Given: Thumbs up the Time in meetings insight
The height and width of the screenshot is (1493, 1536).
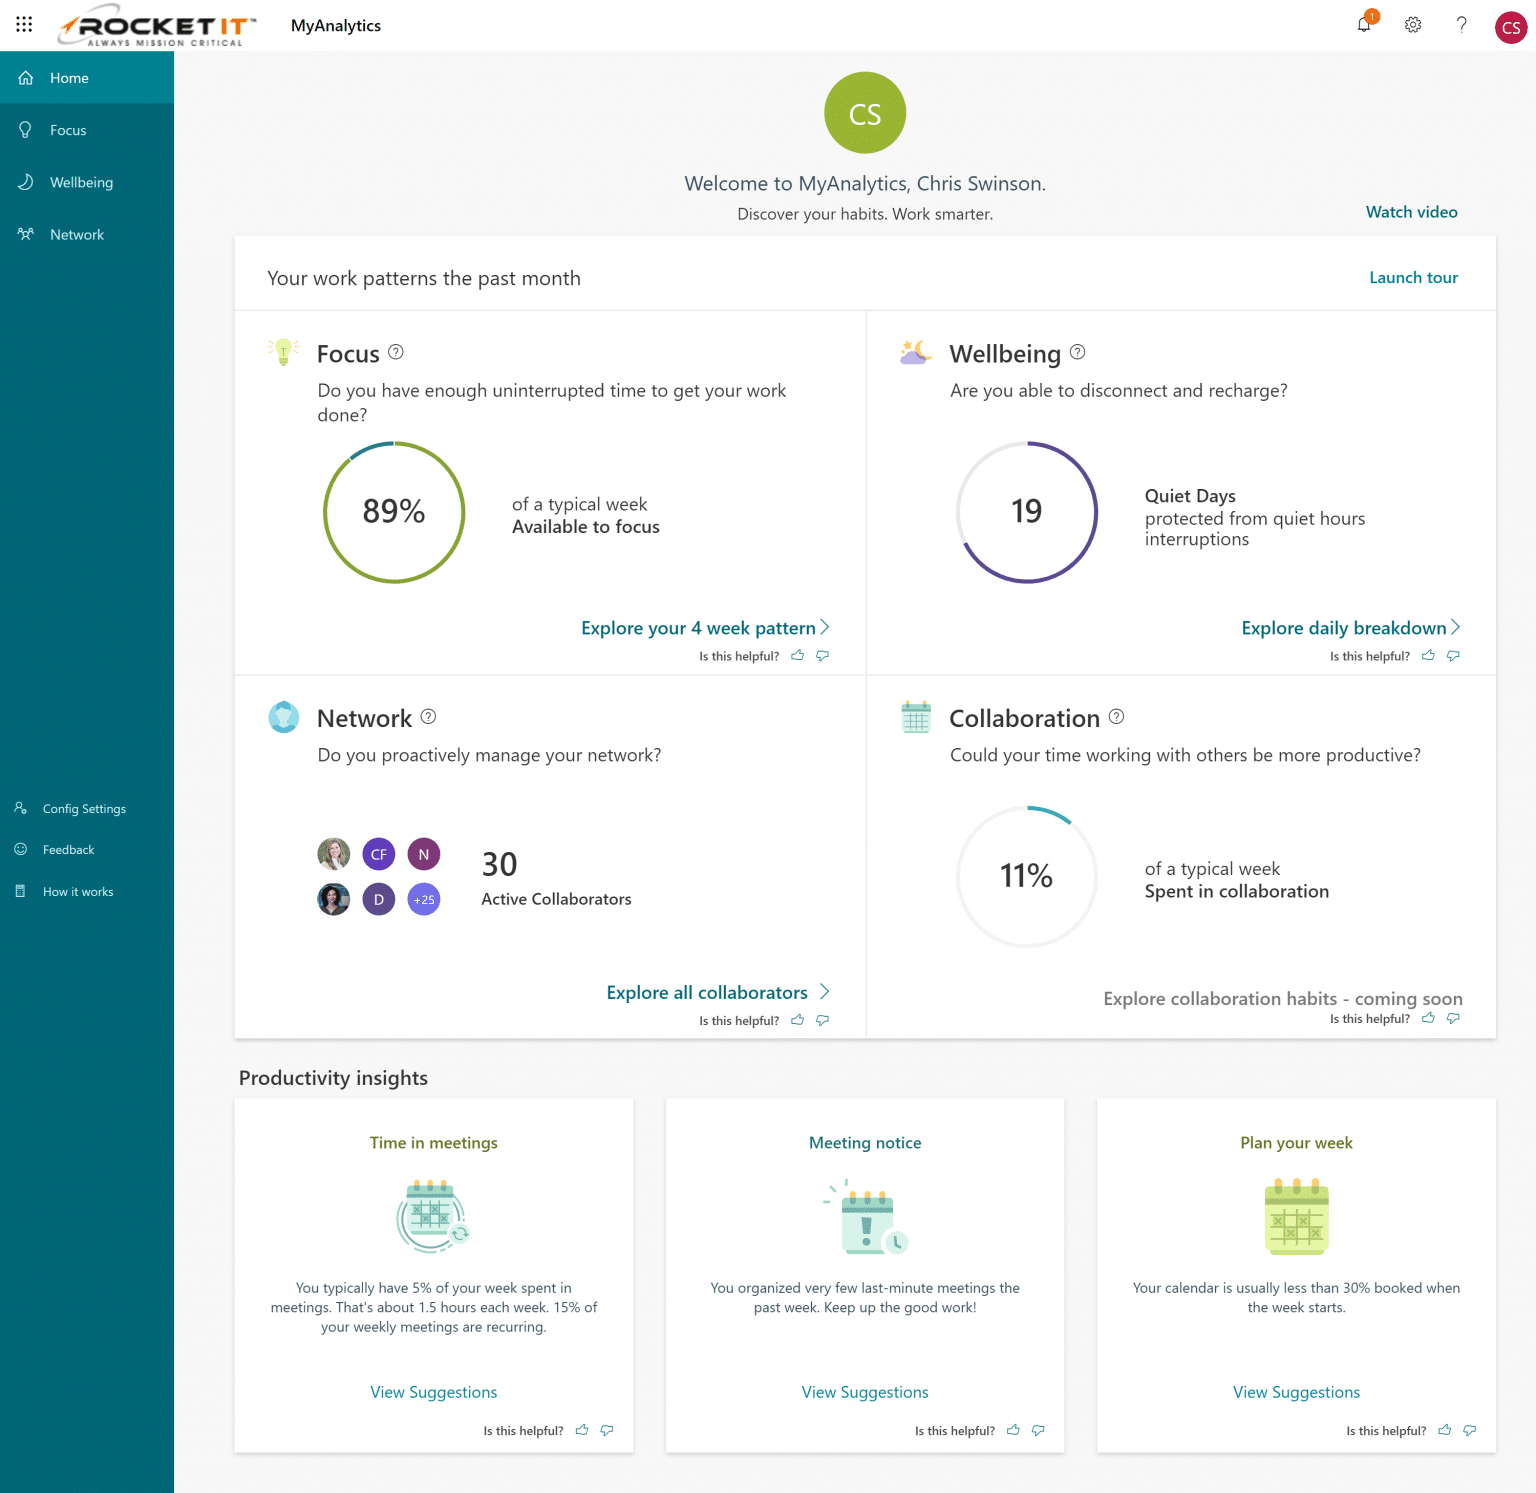Looking at the screenshot, I should 581,1430.
